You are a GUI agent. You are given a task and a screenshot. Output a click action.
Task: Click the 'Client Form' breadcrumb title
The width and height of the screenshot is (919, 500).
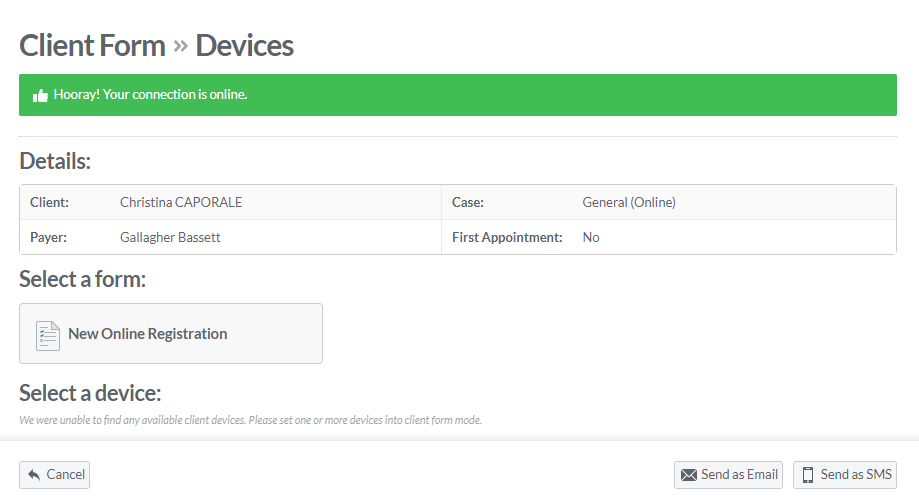(x=92, y=45)
